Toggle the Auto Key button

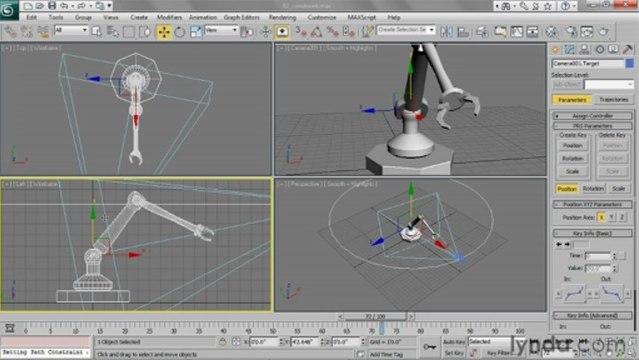(x=454, y=342)
